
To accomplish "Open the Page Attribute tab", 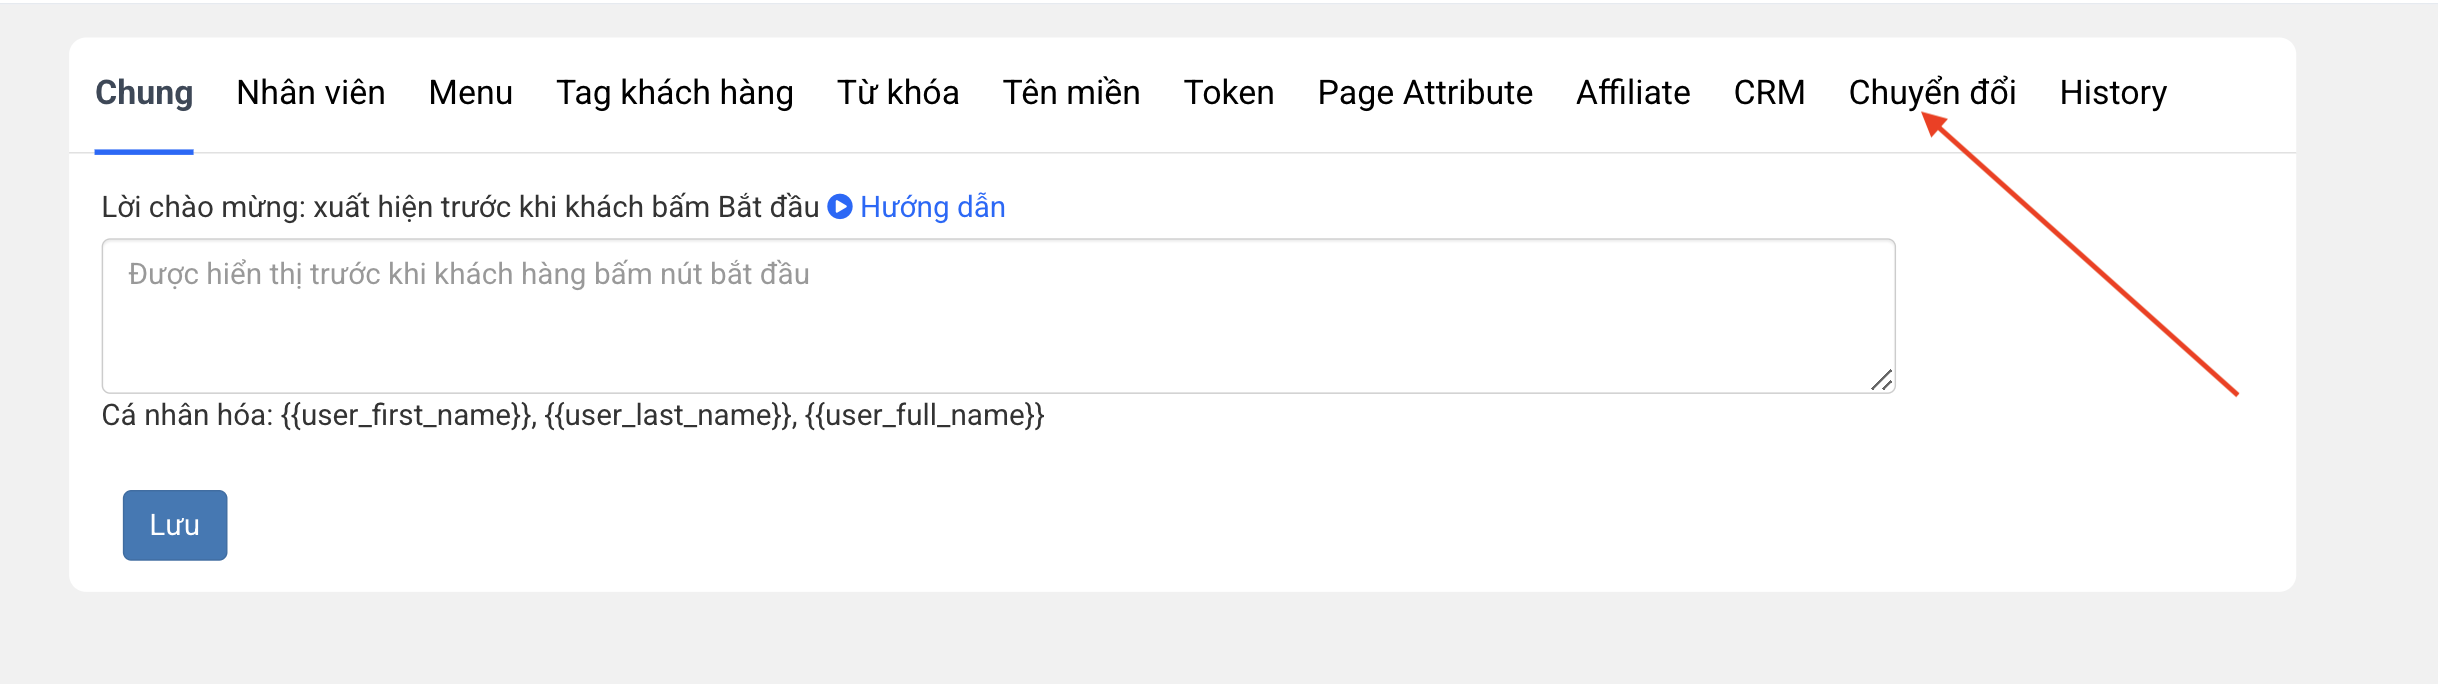I will [x=1424, y=93].
